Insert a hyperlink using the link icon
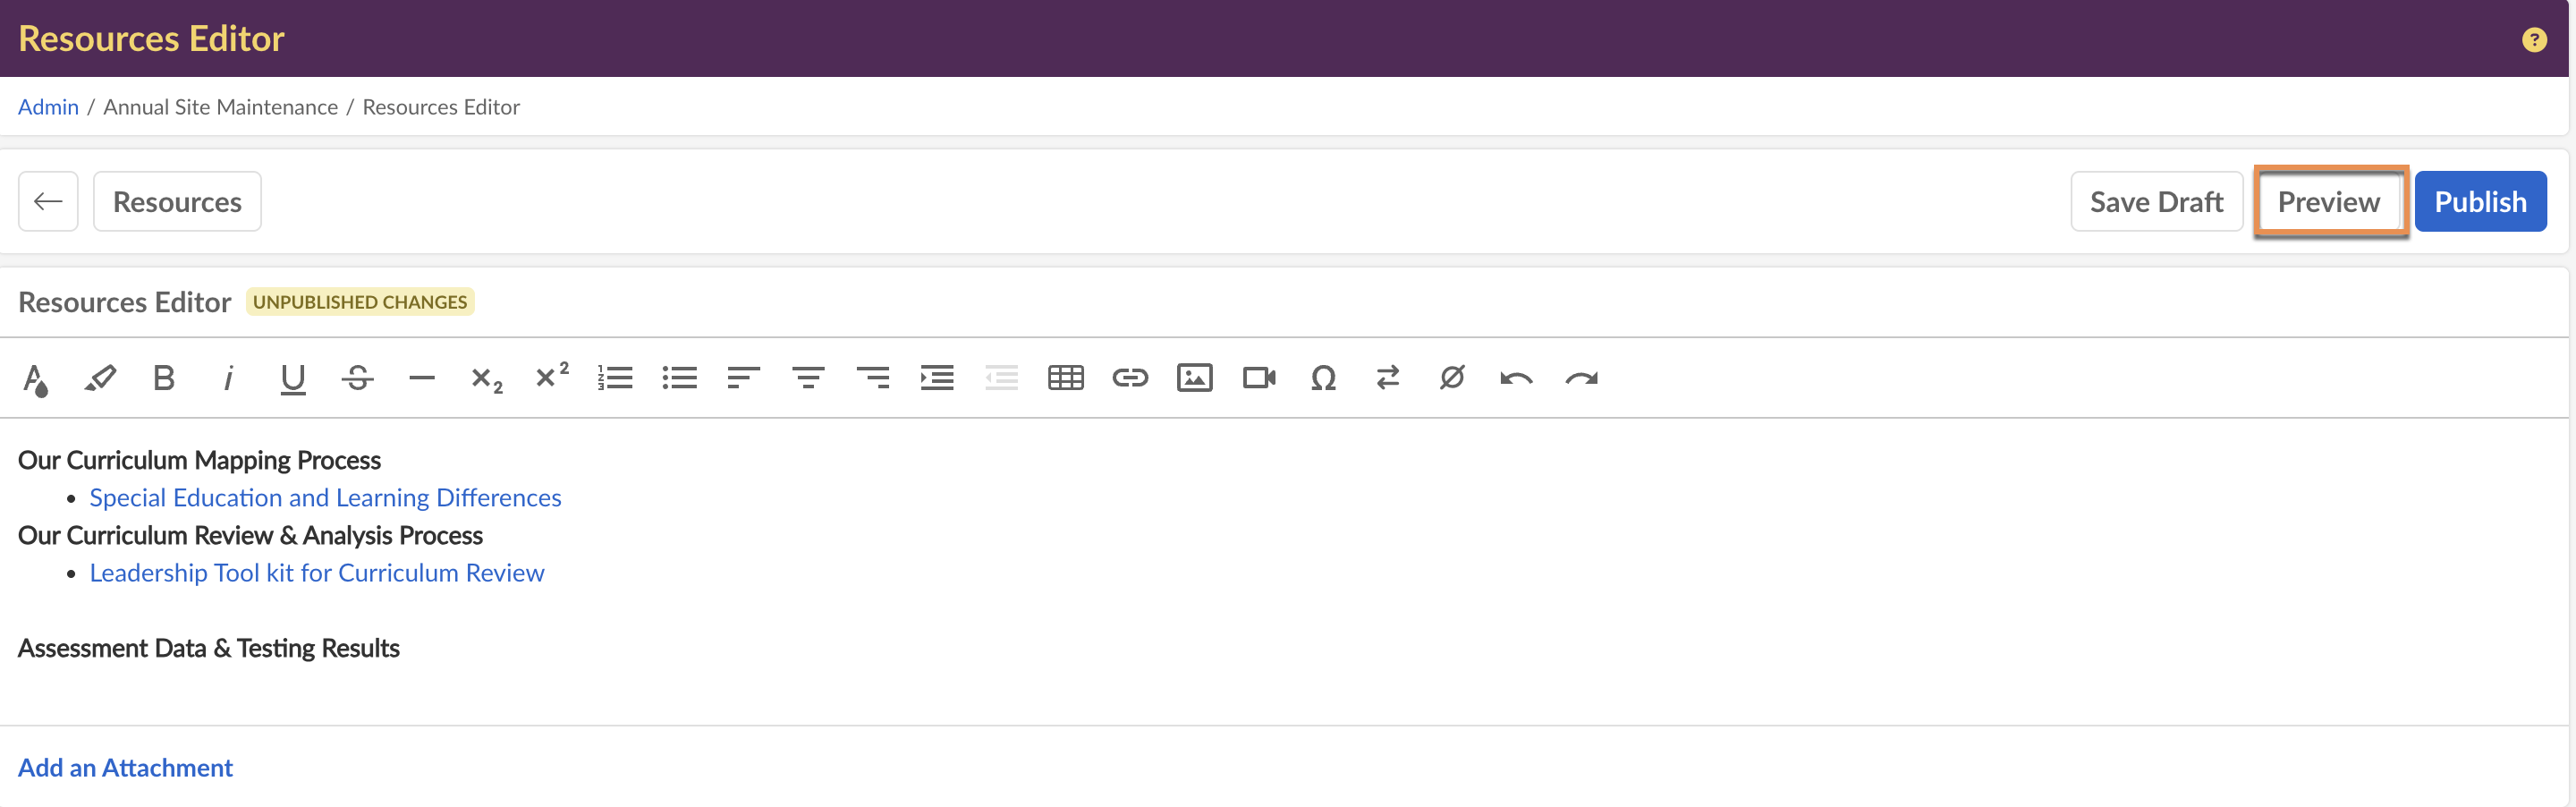The image size is (2576, 807). click(x=1130, y=378)
